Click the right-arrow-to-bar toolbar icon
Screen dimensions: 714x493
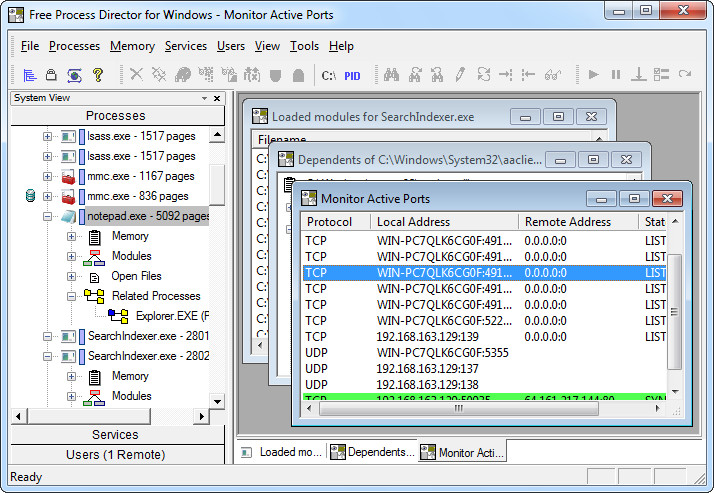point(505,74)
